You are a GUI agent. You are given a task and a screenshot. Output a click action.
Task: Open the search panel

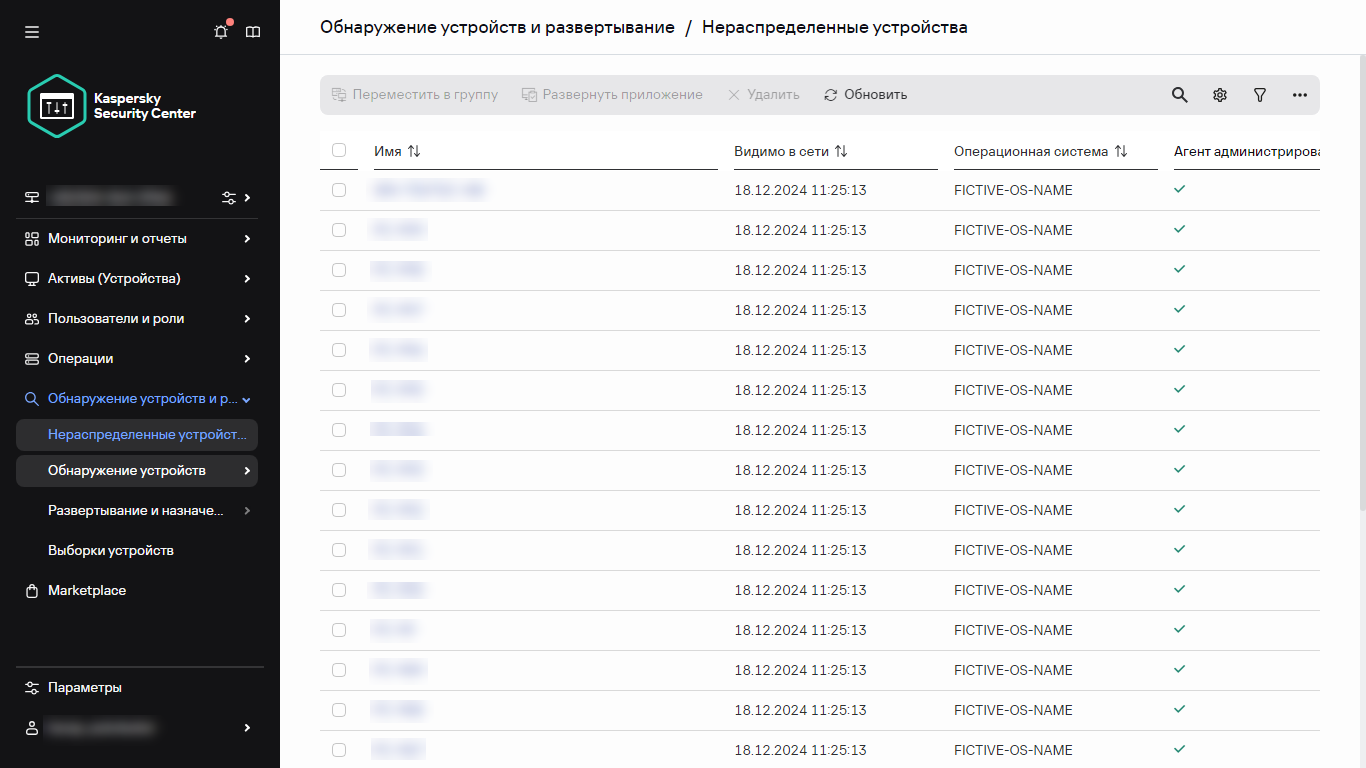[x=1179, y=94]
